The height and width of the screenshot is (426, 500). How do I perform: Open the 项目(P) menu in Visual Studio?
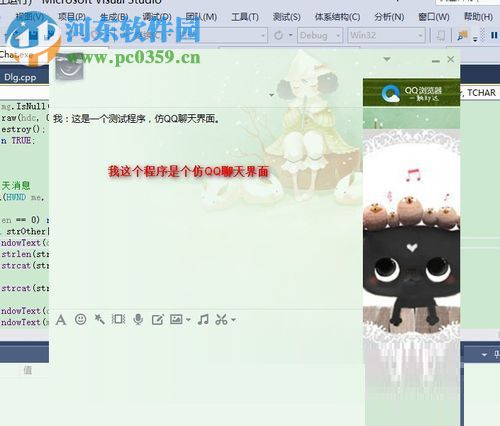tap(71, 17)
